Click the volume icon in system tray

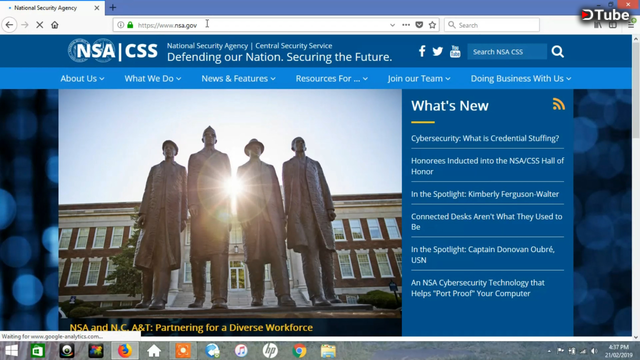coord(594,351)
